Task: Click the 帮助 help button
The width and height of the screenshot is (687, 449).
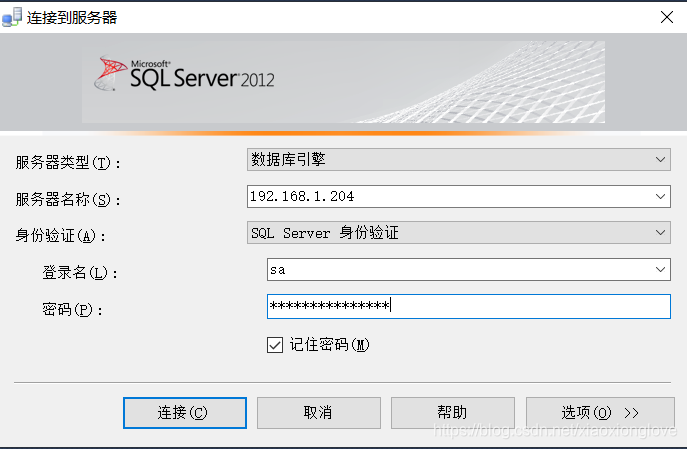Action: point(453,413)
